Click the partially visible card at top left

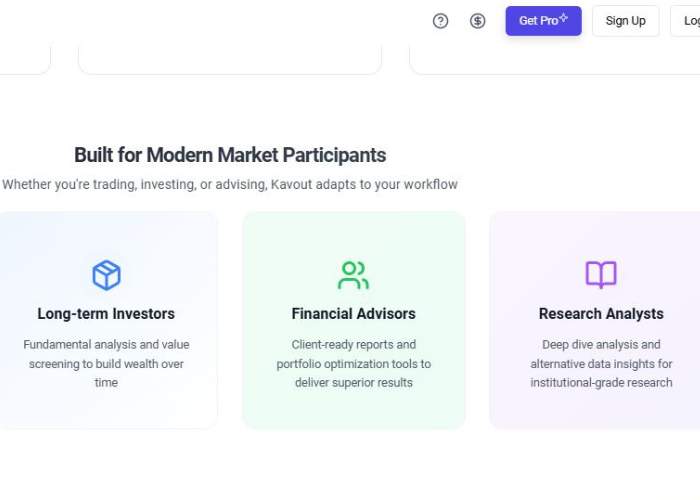pyautogui.click(x=25, y=58)
